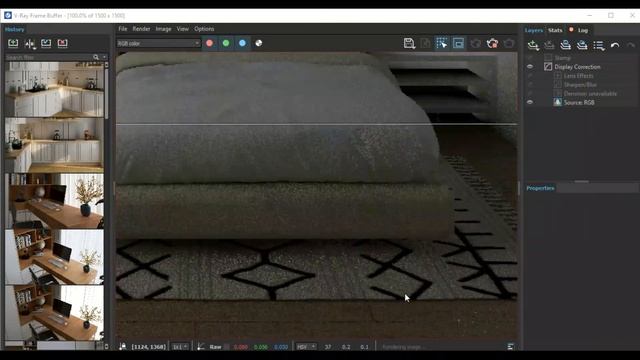Open the Render menu
The image size is (640, 360).
click(x=141, y=29)
